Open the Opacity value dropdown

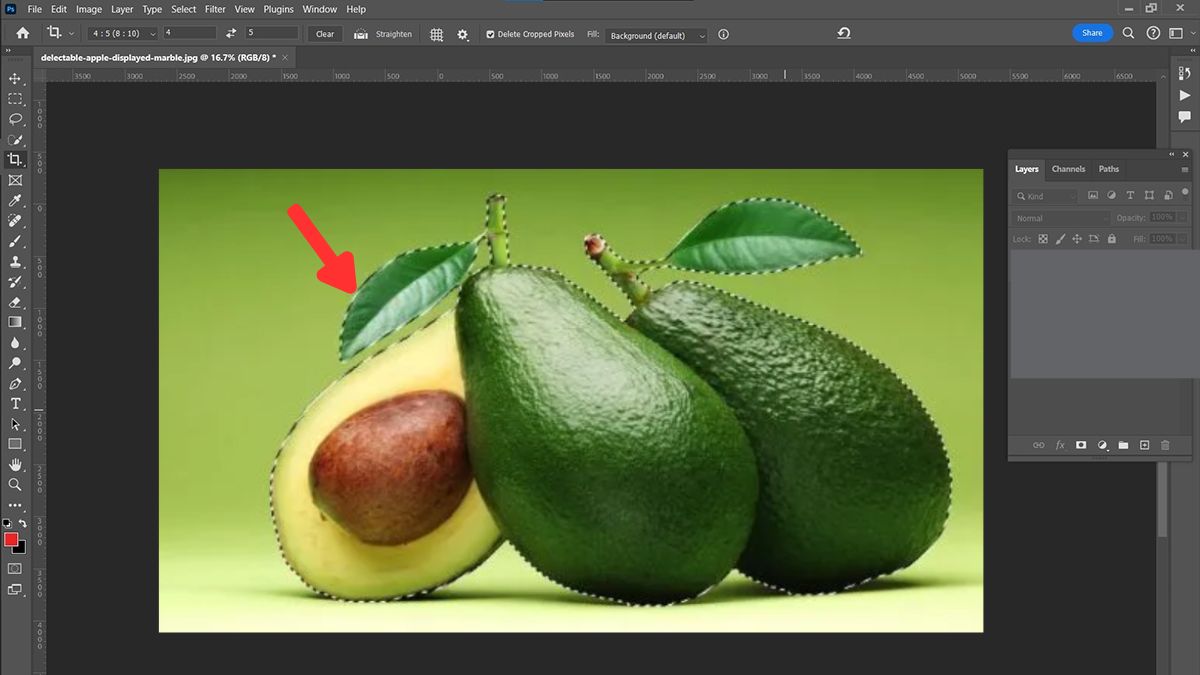pos(1182,217)
